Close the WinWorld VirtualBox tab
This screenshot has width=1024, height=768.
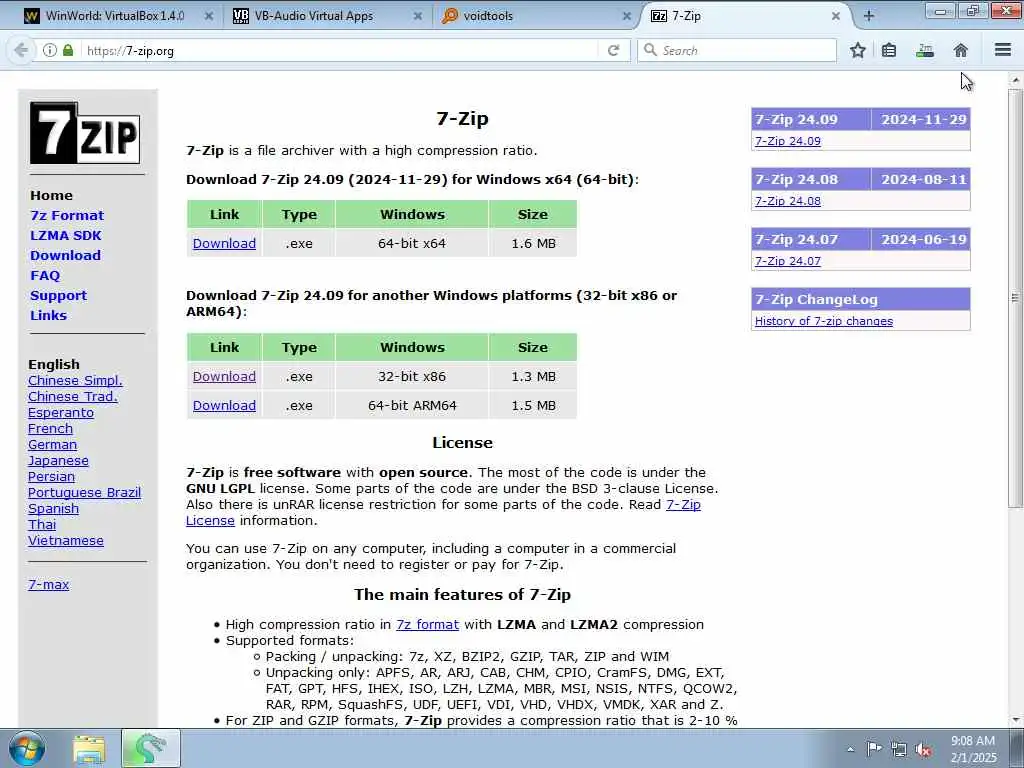tap(209, 16)
